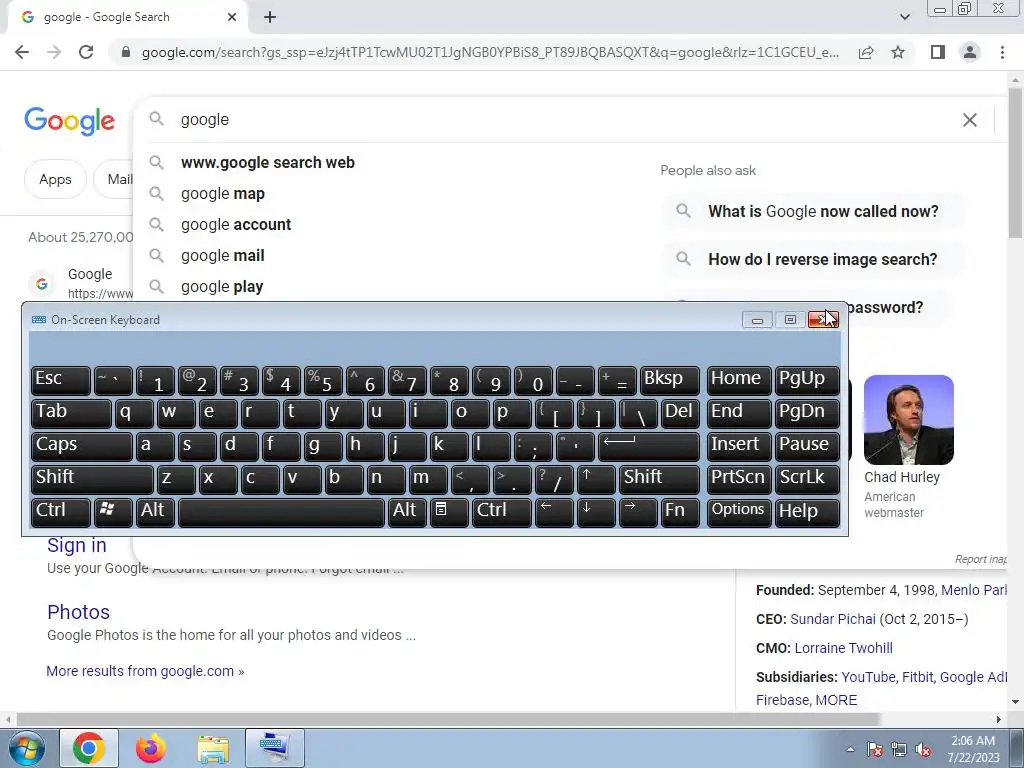Image resolution: width=1024 pixels, height=768 pixels.
Task: Toggle the left Alt key on On-Screen Keyboard
Action: 155,512
